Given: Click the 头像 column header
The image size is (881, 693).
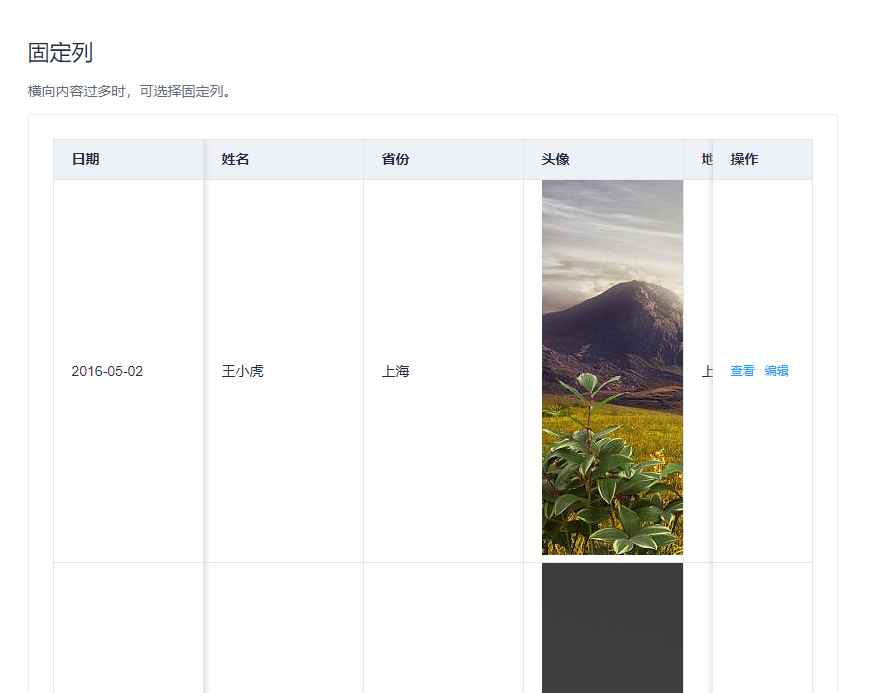Looking at the screenshot, I should point(603,160).
